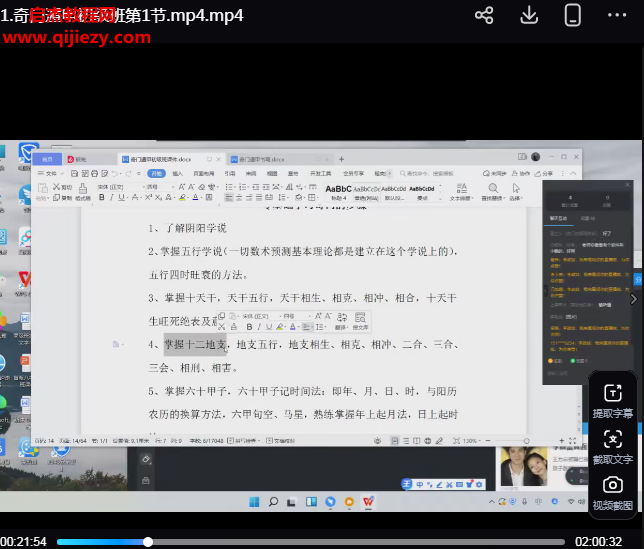The height and width of the screenshot is (549, 644).
Task: Expand the styles gallery arrow
Action: pos(440,199)
